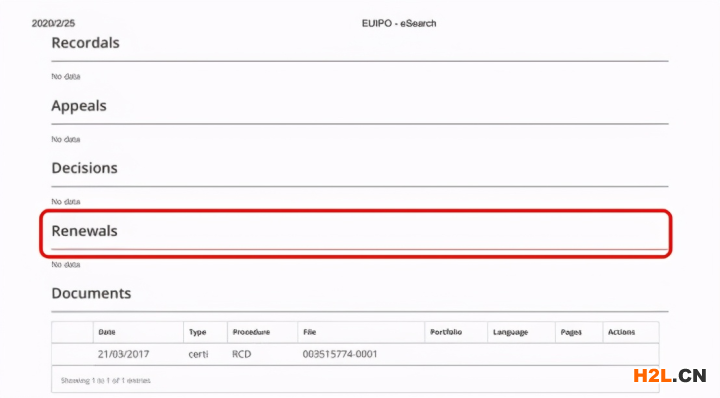
Task: Select the highlighted Renewals heading
Action: (x=84, y=231)
